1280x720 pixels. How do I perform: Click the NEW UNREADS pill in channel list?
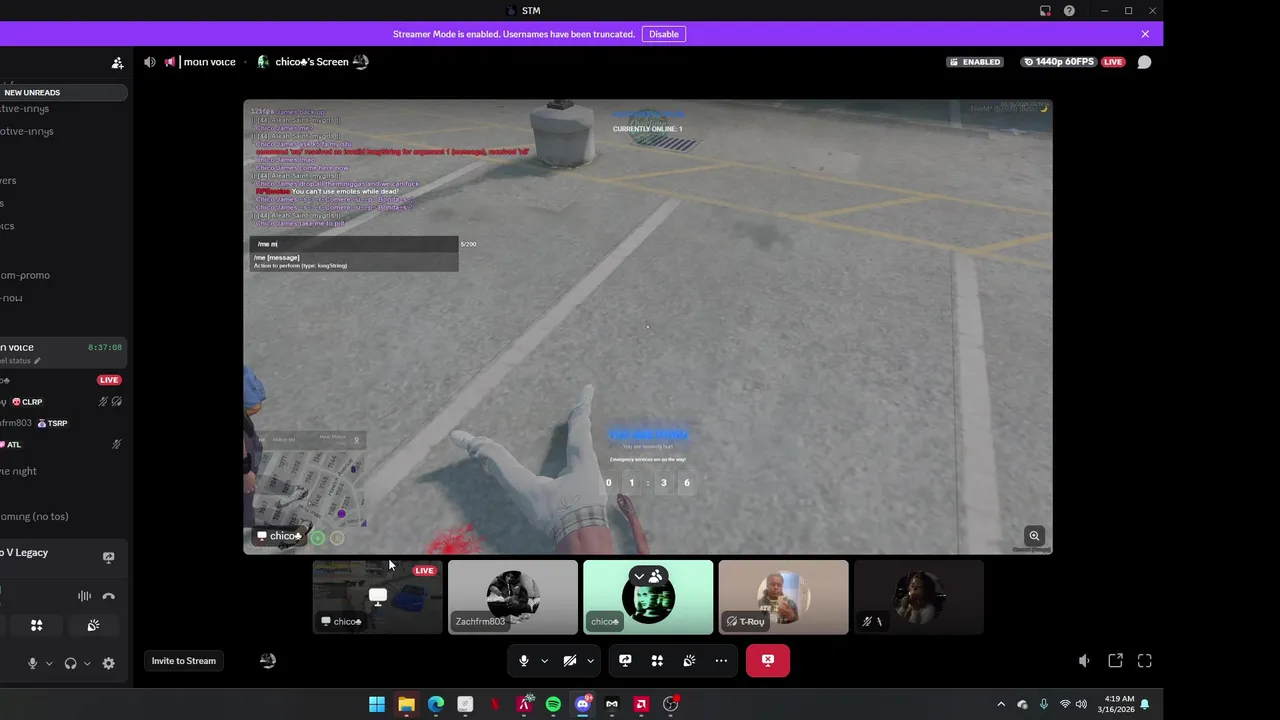point(63,92)
